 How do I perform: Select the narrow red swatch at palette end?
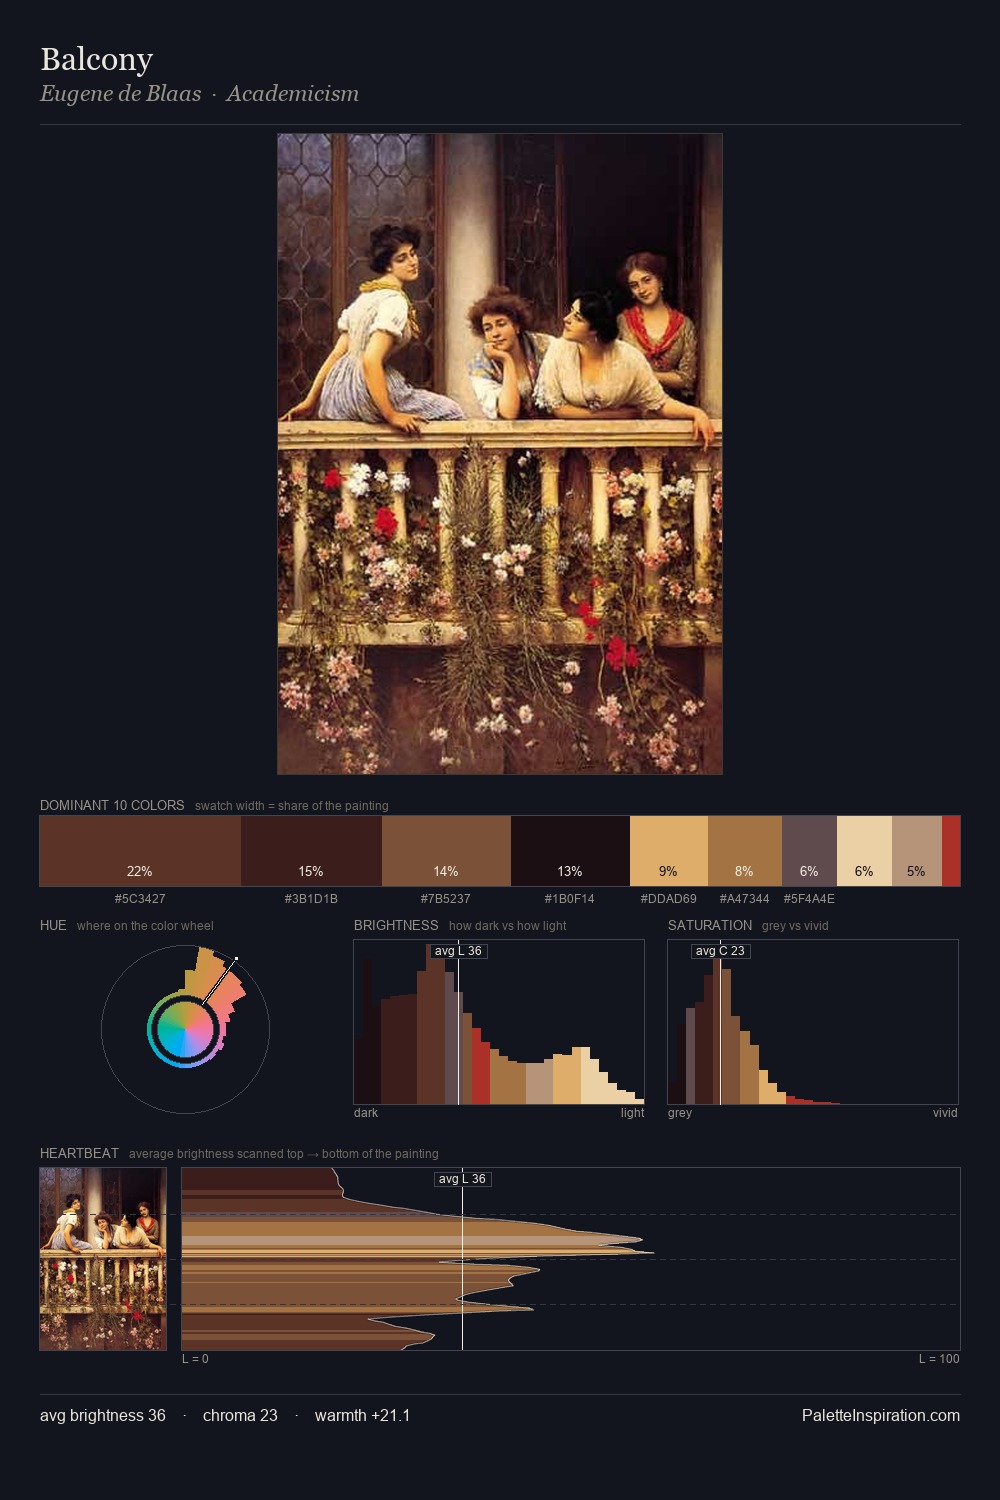[x=951, y=851]
